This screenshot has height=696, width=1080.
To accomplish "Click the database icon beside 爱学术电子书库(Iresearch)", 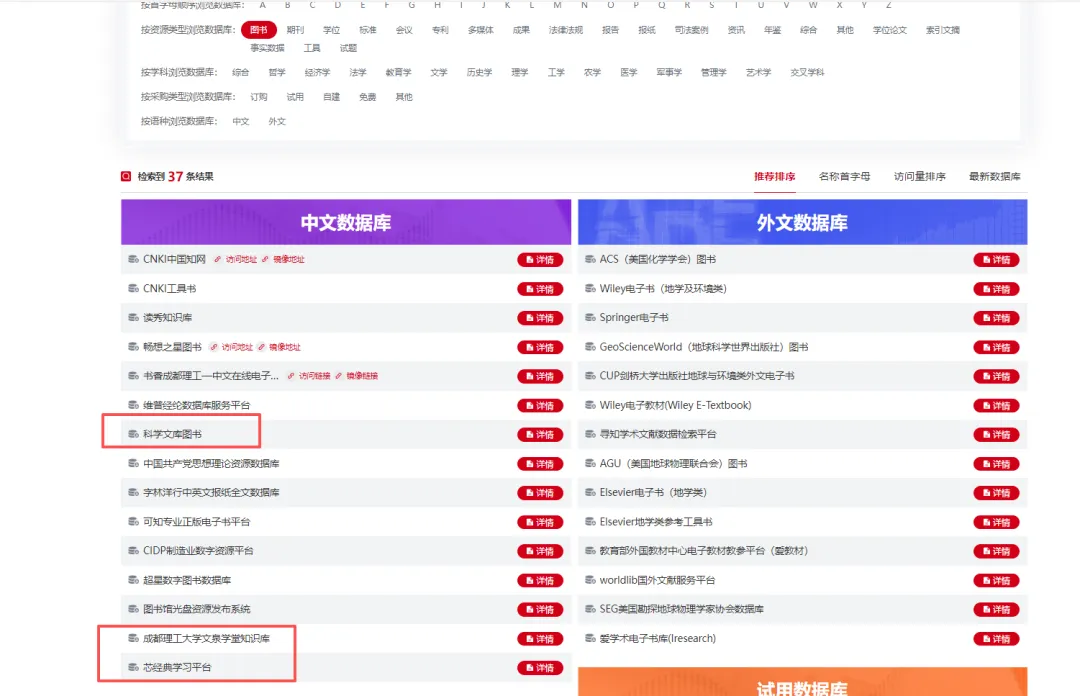I will 590,638.
